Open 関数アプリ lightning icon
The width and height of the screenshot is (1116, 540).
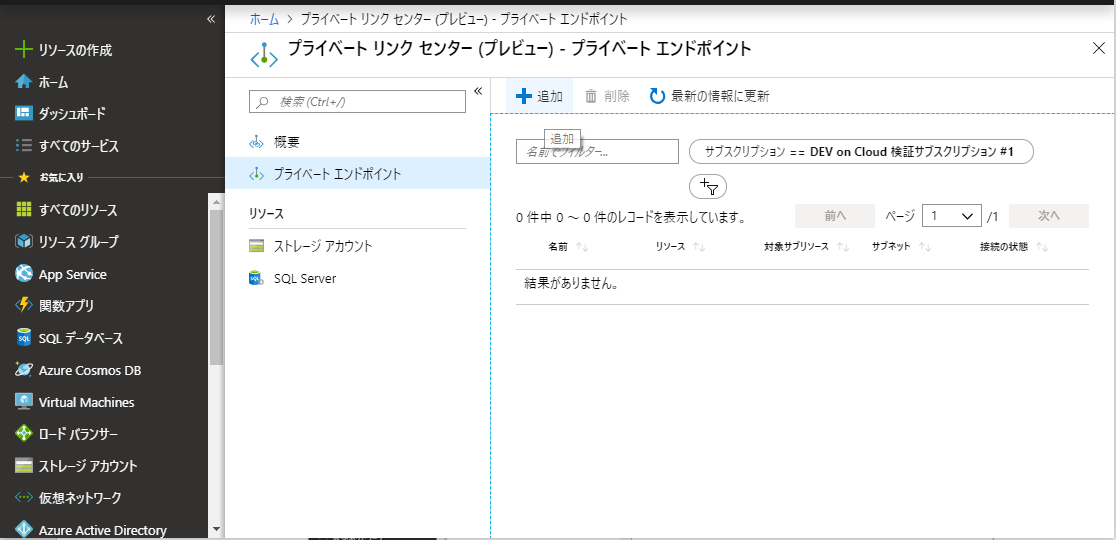tap(24, 305)
